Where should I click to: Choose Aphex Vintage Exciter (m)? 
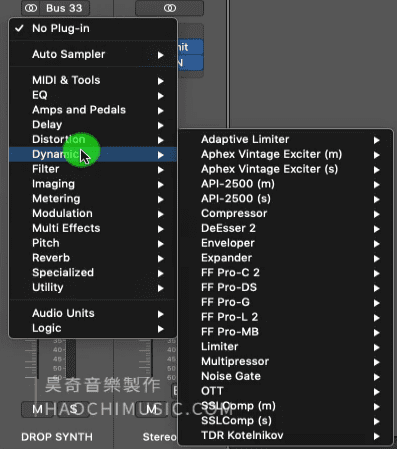(x=286, y=154)
